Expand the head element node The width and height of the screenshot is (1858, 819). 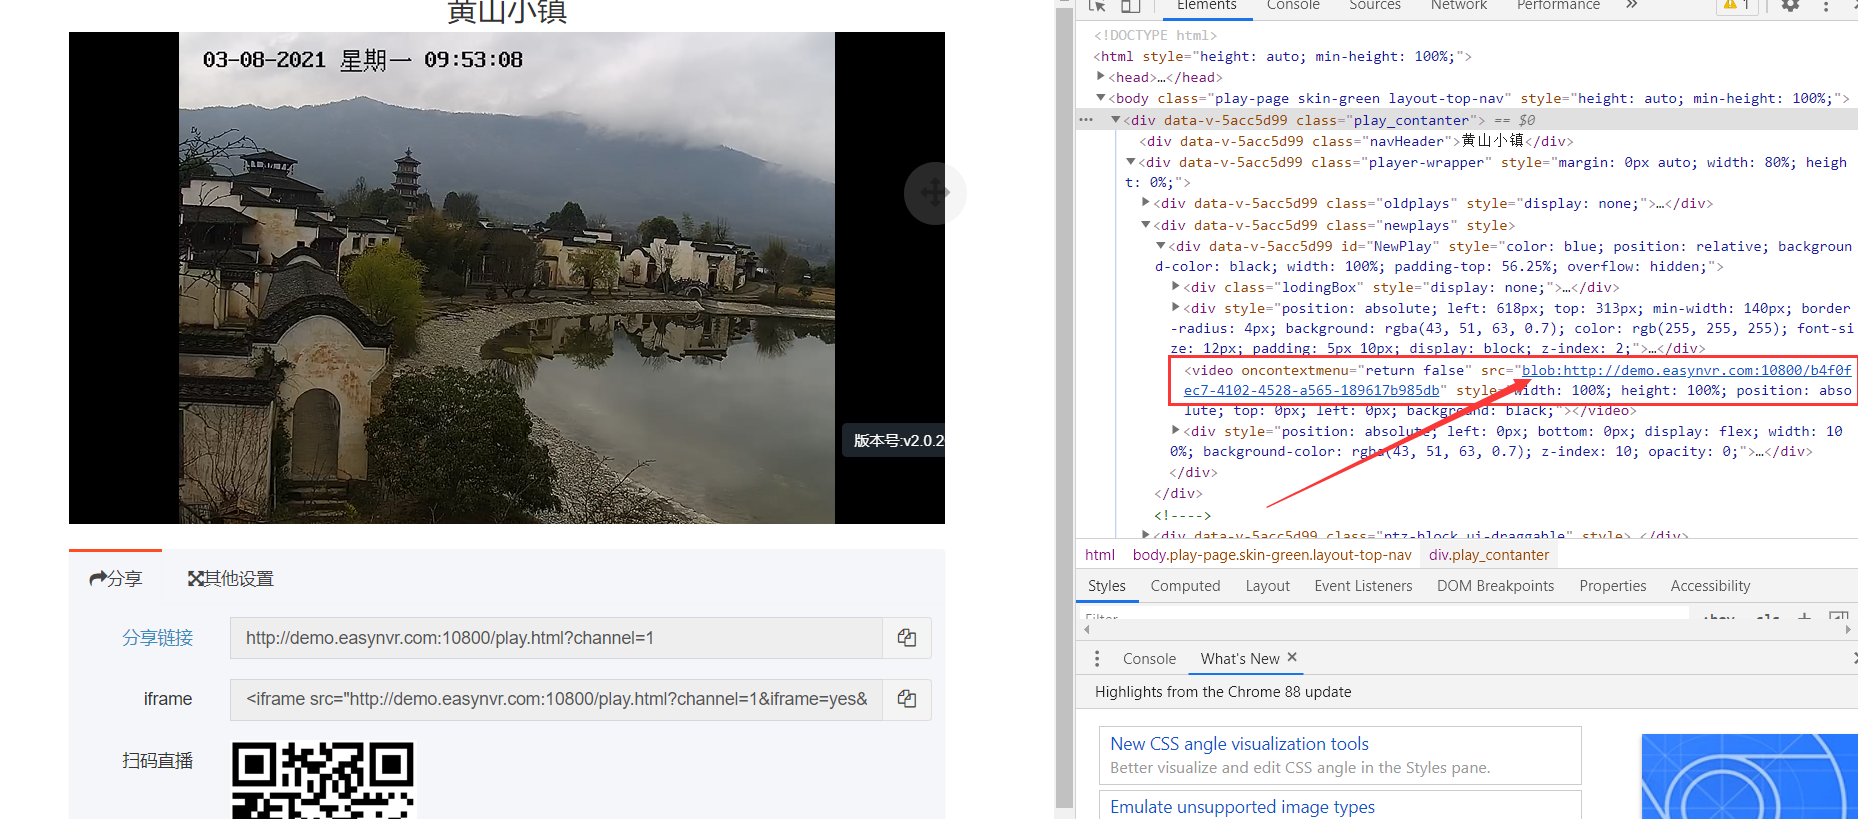click(1100, 76)
